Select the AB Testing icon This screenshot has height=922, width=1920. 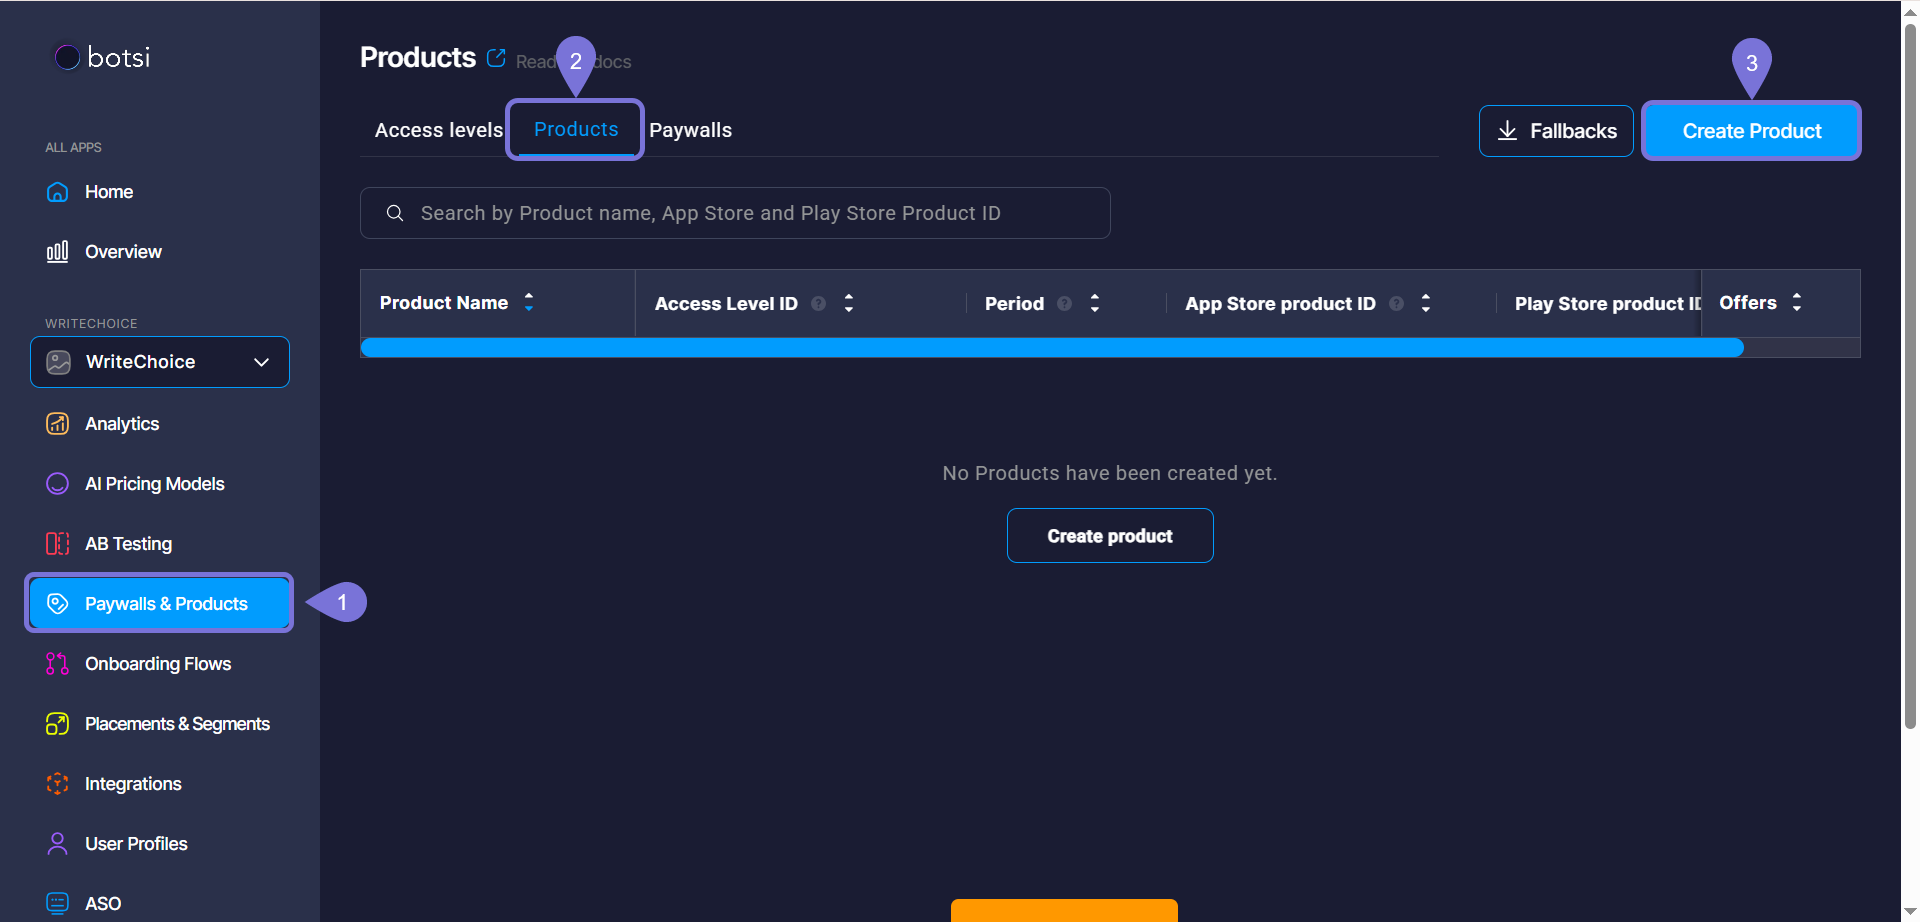coord(58,544)
